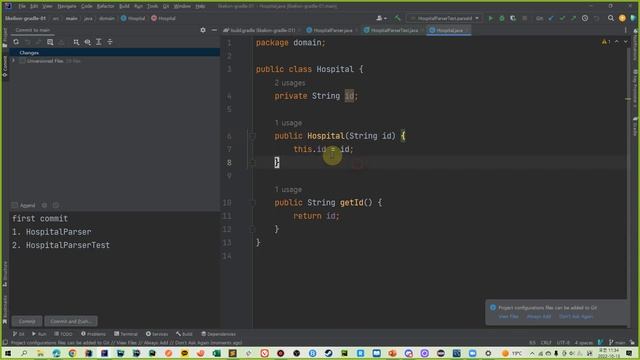Image resolution: width=640 pixels, height=360 pixels.
Task: Open the File menu
Action: (x=22, y=7)
